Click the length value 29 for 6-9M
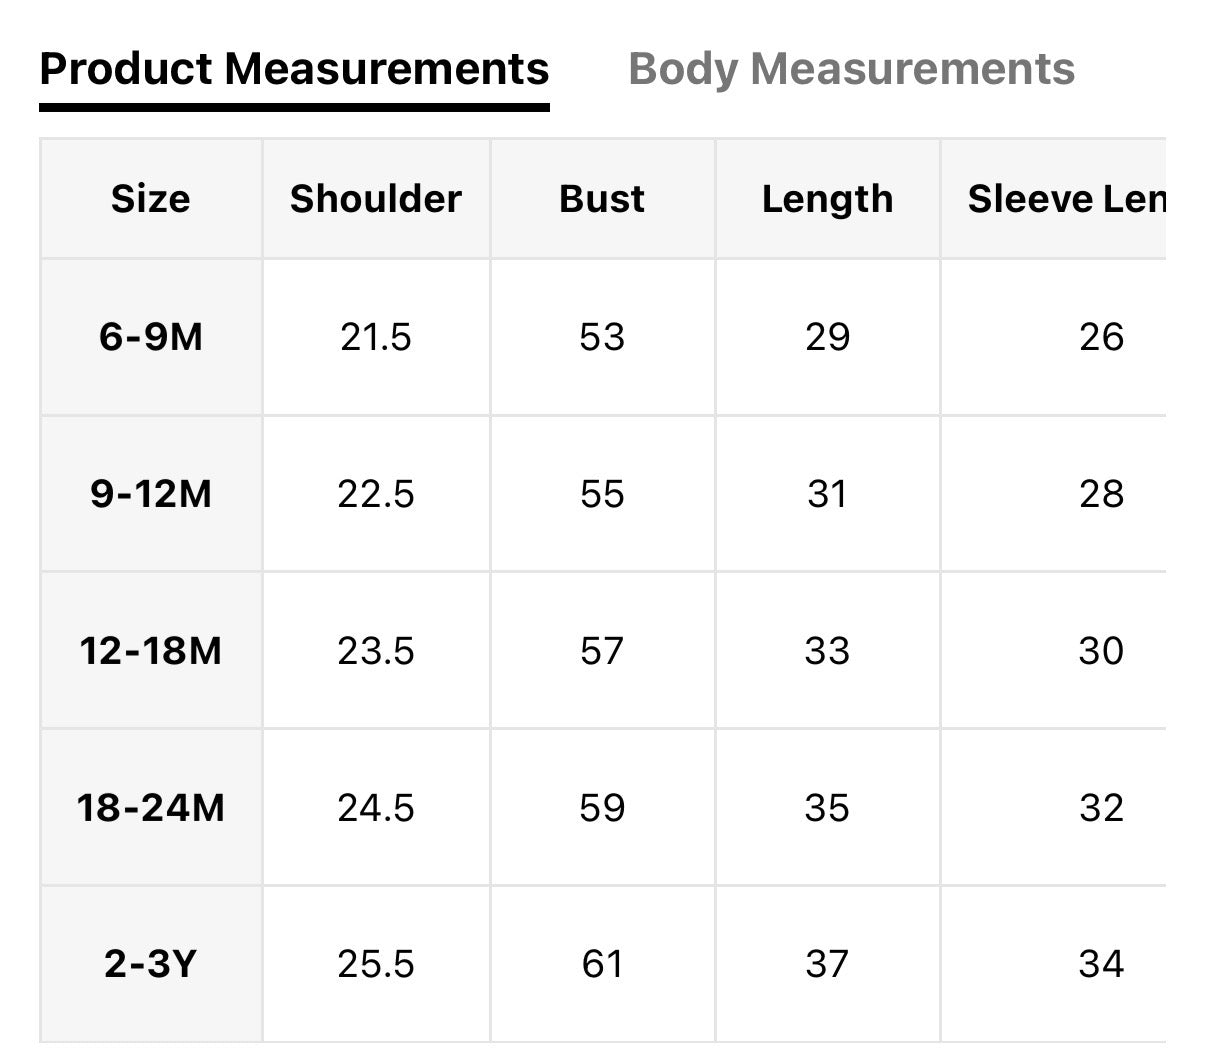1206x1053 pixels. click(x=827, y=337)
